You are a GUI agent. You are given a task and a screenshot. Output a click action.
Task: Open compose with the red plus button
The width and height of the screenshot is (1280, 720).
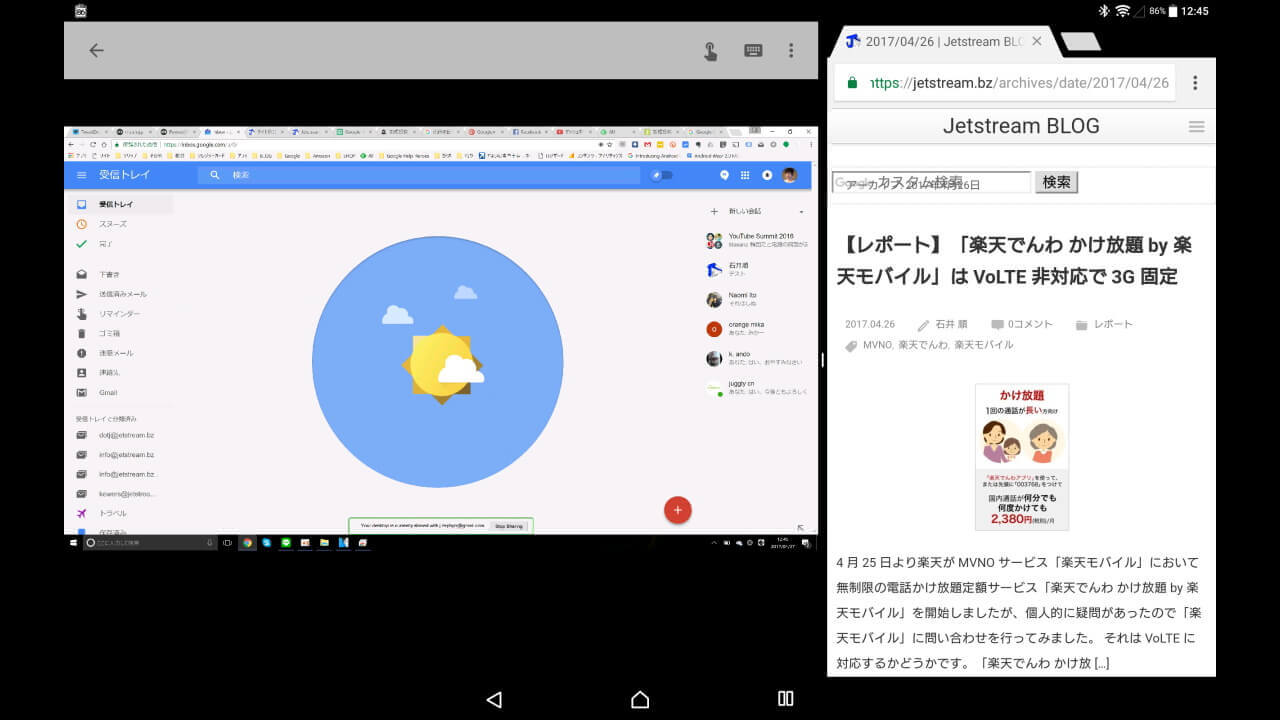[x=678, y=510]
